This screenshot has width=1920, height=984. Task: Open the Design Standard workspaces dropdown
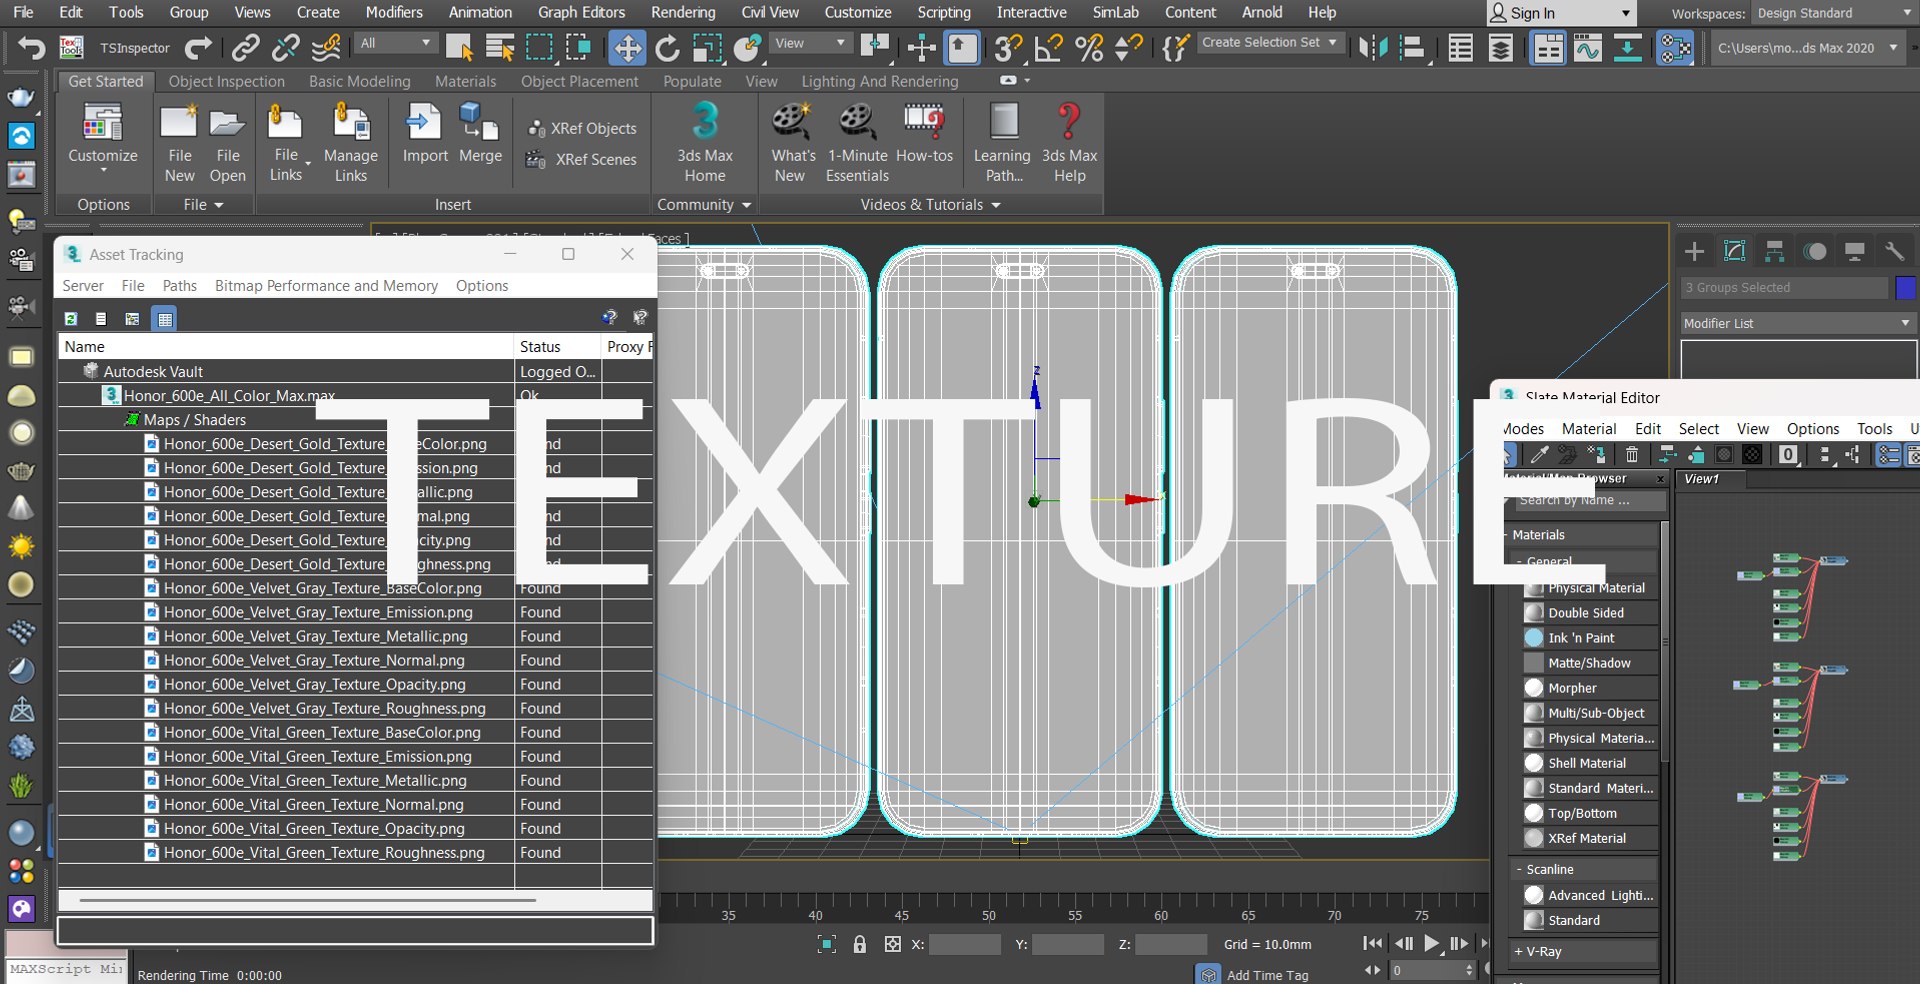1834,13
